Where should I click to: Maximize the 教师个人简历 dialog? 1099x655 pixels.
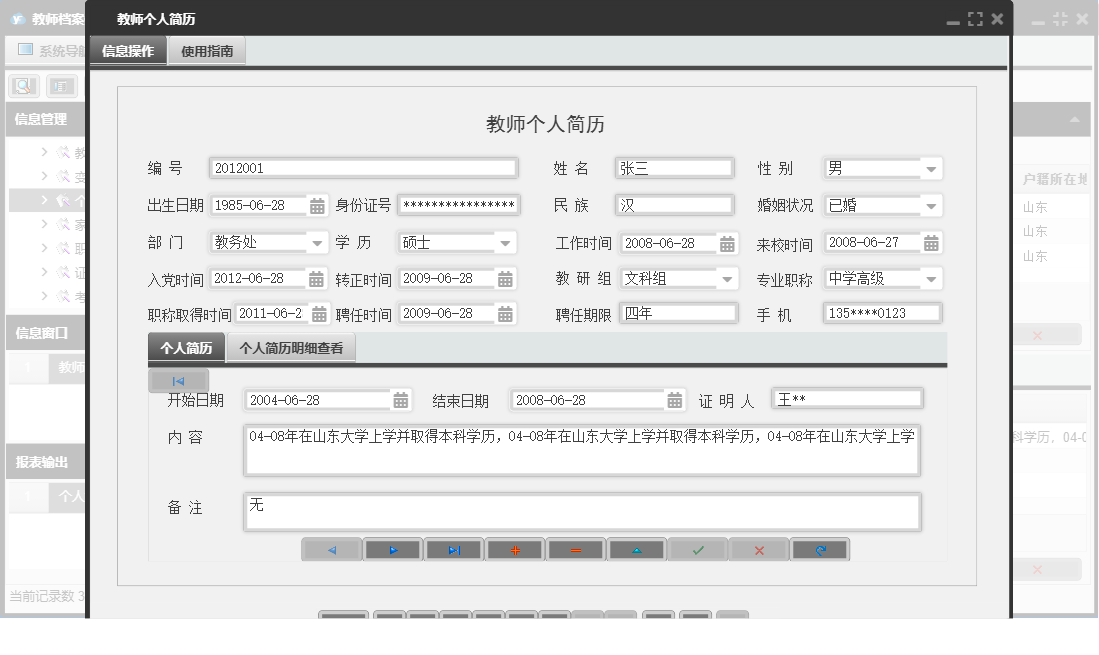point(975,20)
